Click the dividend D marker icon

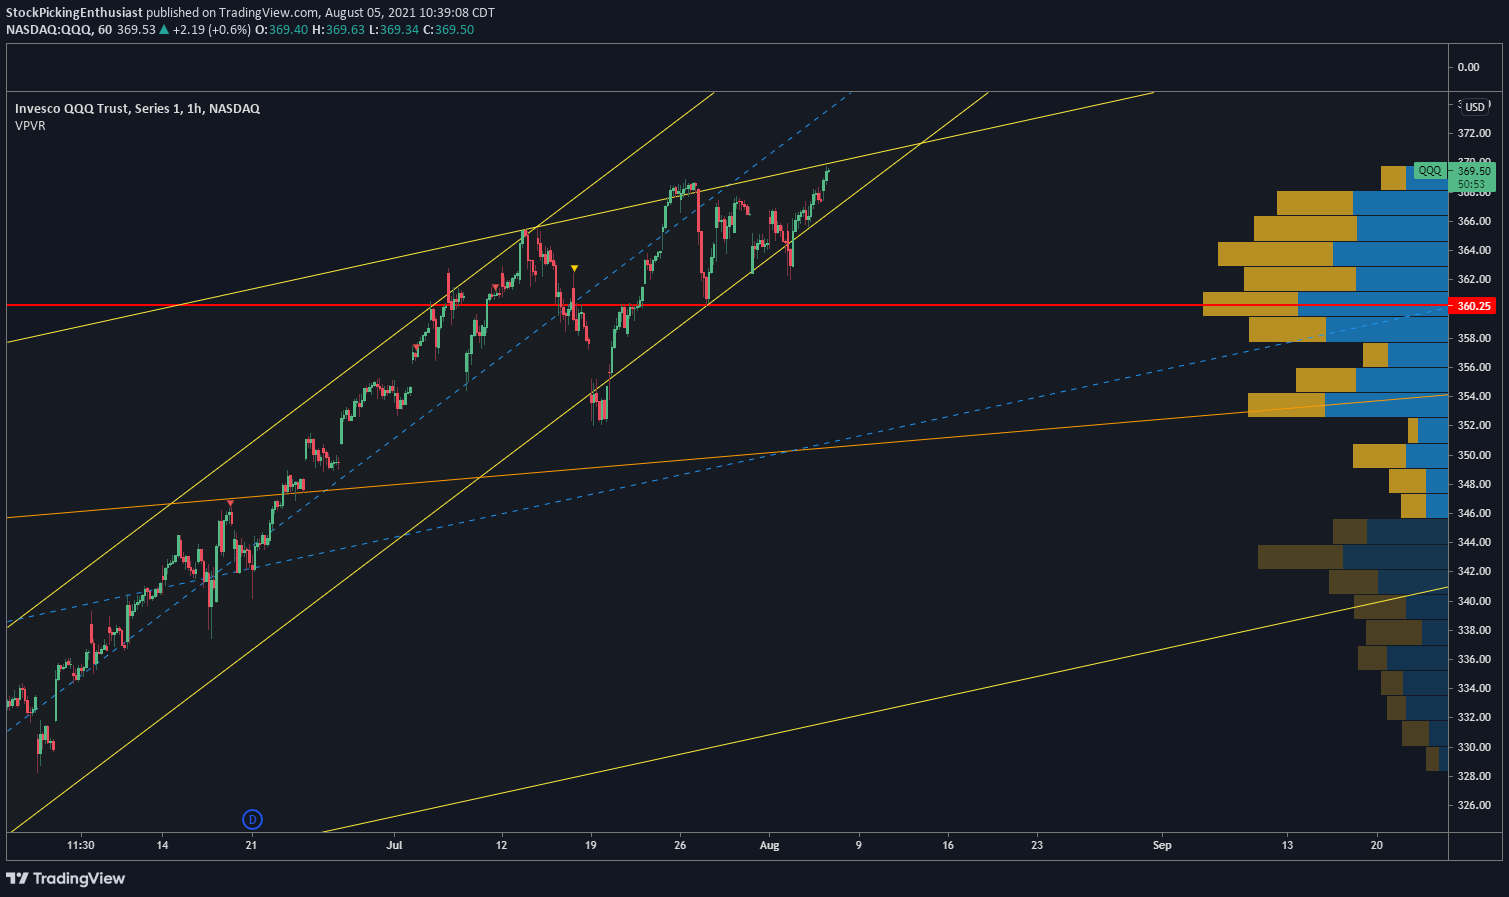click(252, 819)
